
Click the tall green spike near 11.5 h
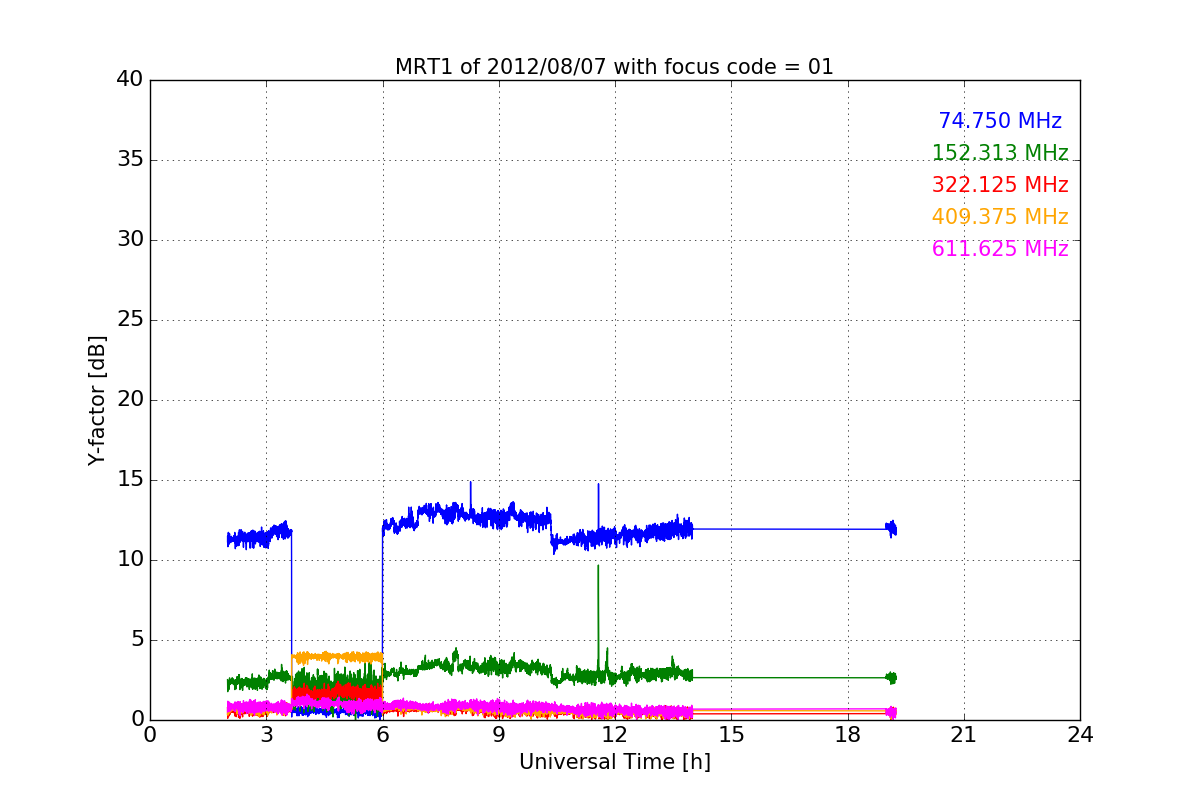coord(598,615)
